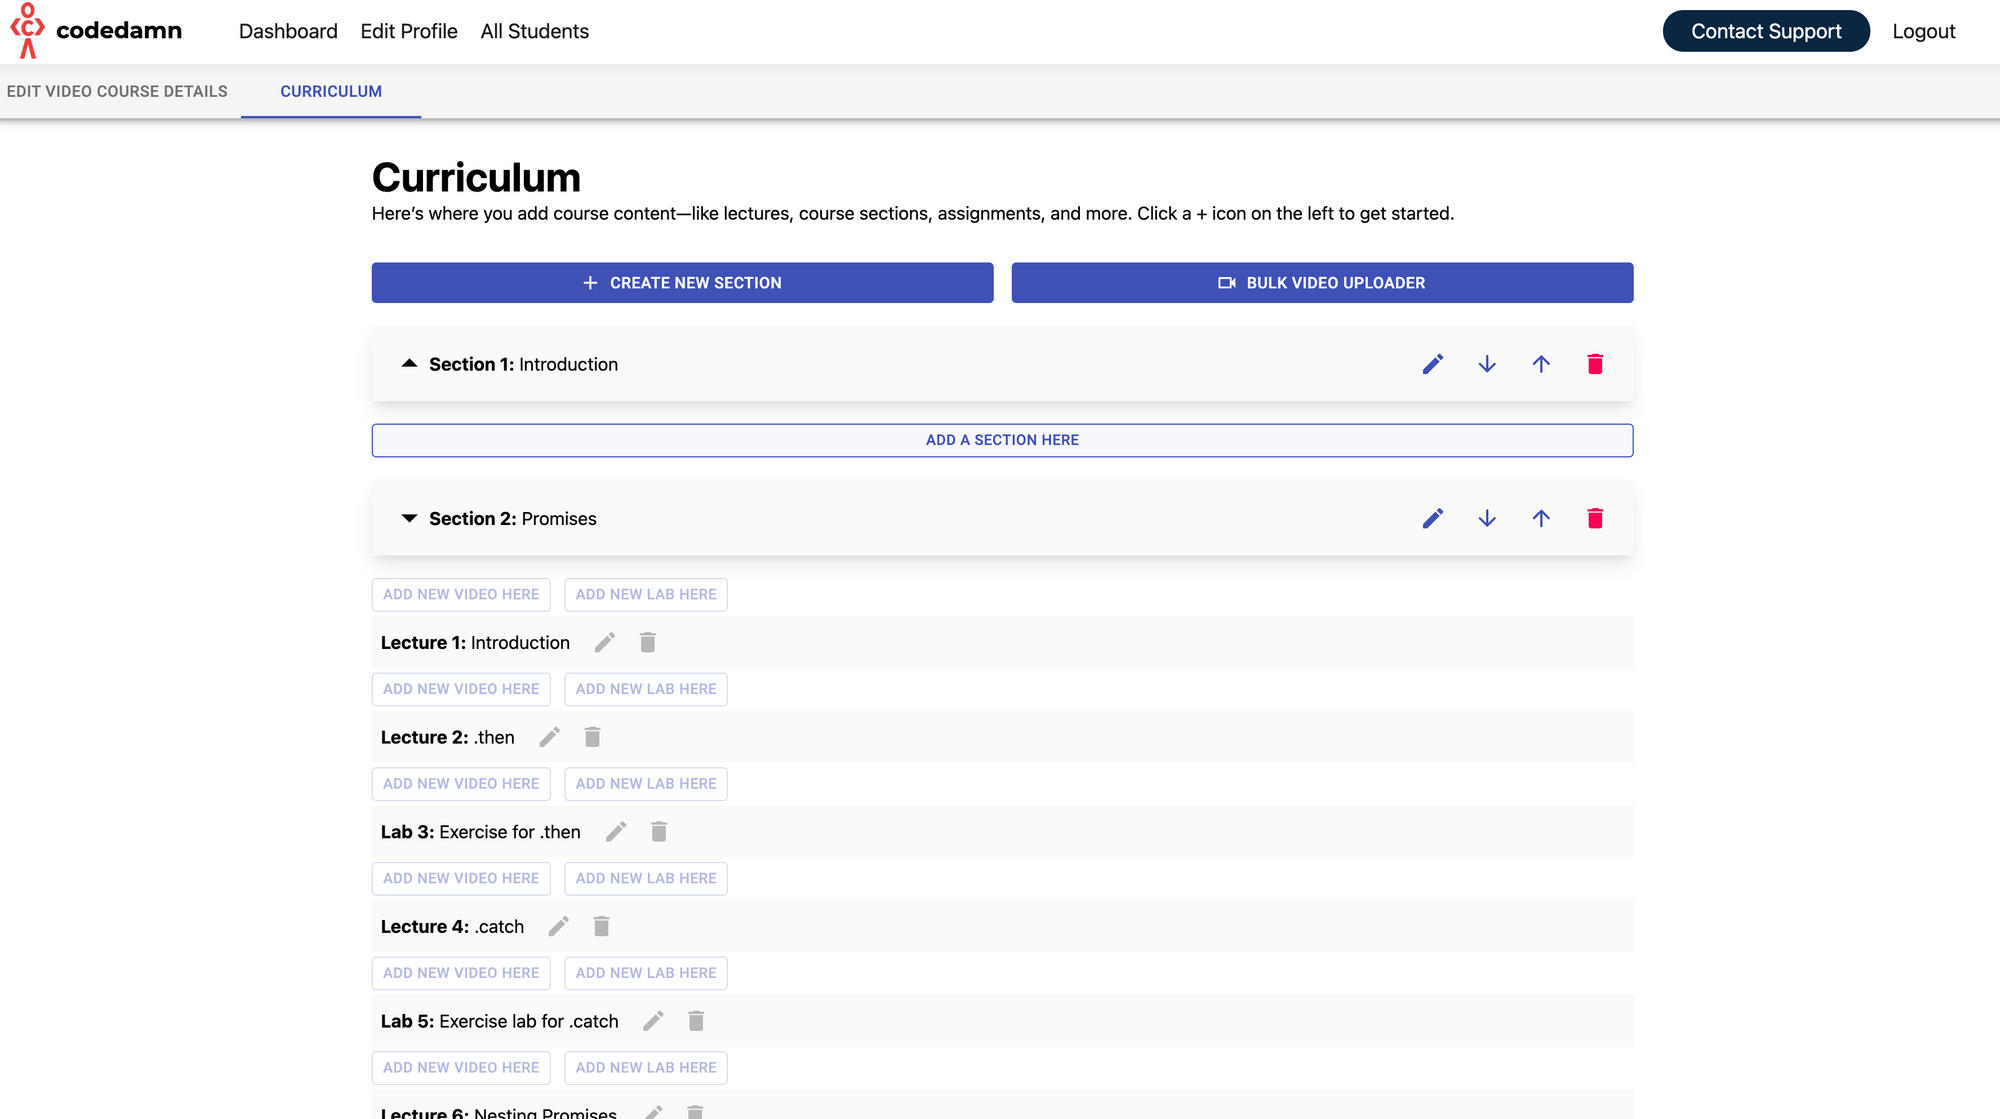Screen dimensions: 2000x1119
Task: Click the codedamn brand name
Action: 119,31
